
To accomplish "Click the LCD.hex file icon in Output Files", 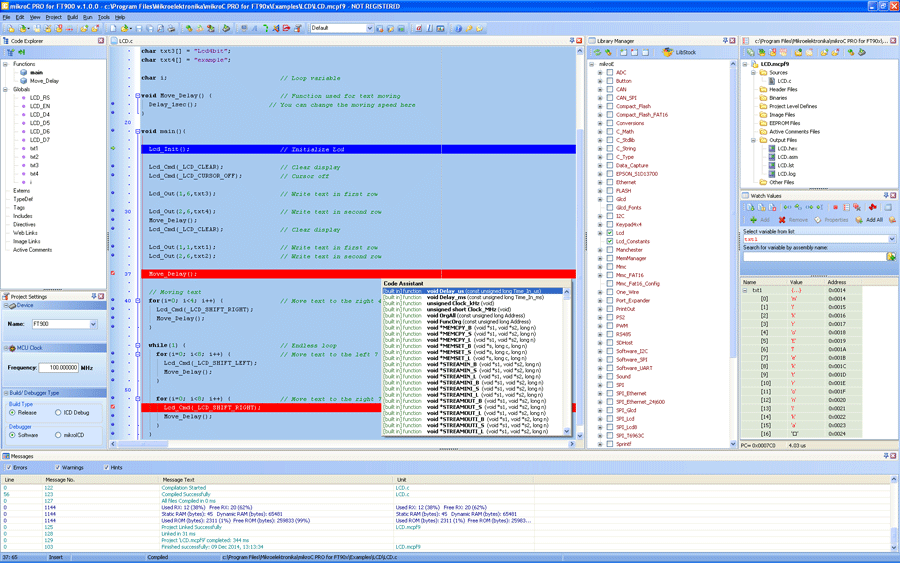I will click(772, 149).
